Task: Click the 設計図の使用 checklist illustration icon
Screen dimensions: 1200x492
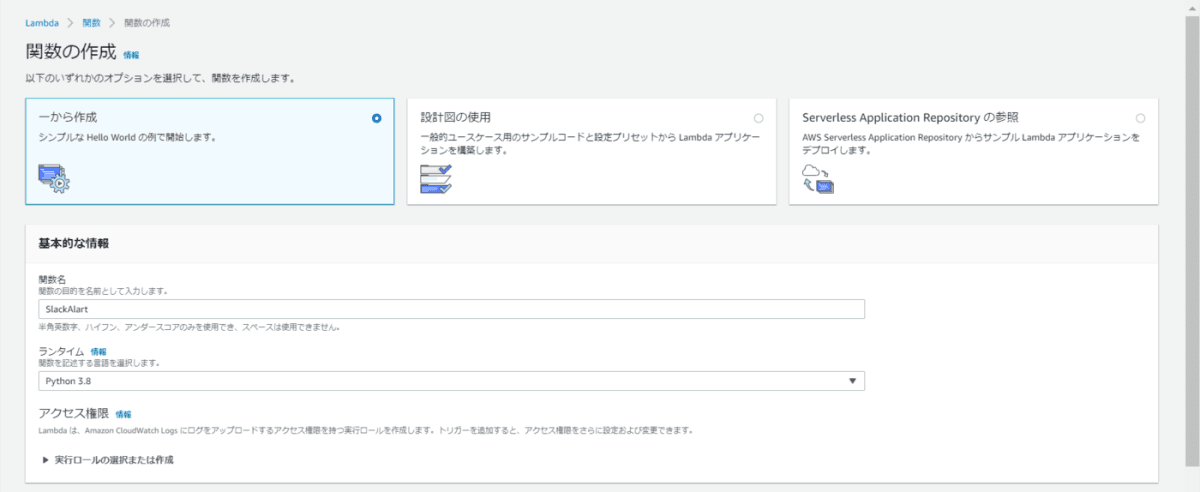Action: pos(436,178)
